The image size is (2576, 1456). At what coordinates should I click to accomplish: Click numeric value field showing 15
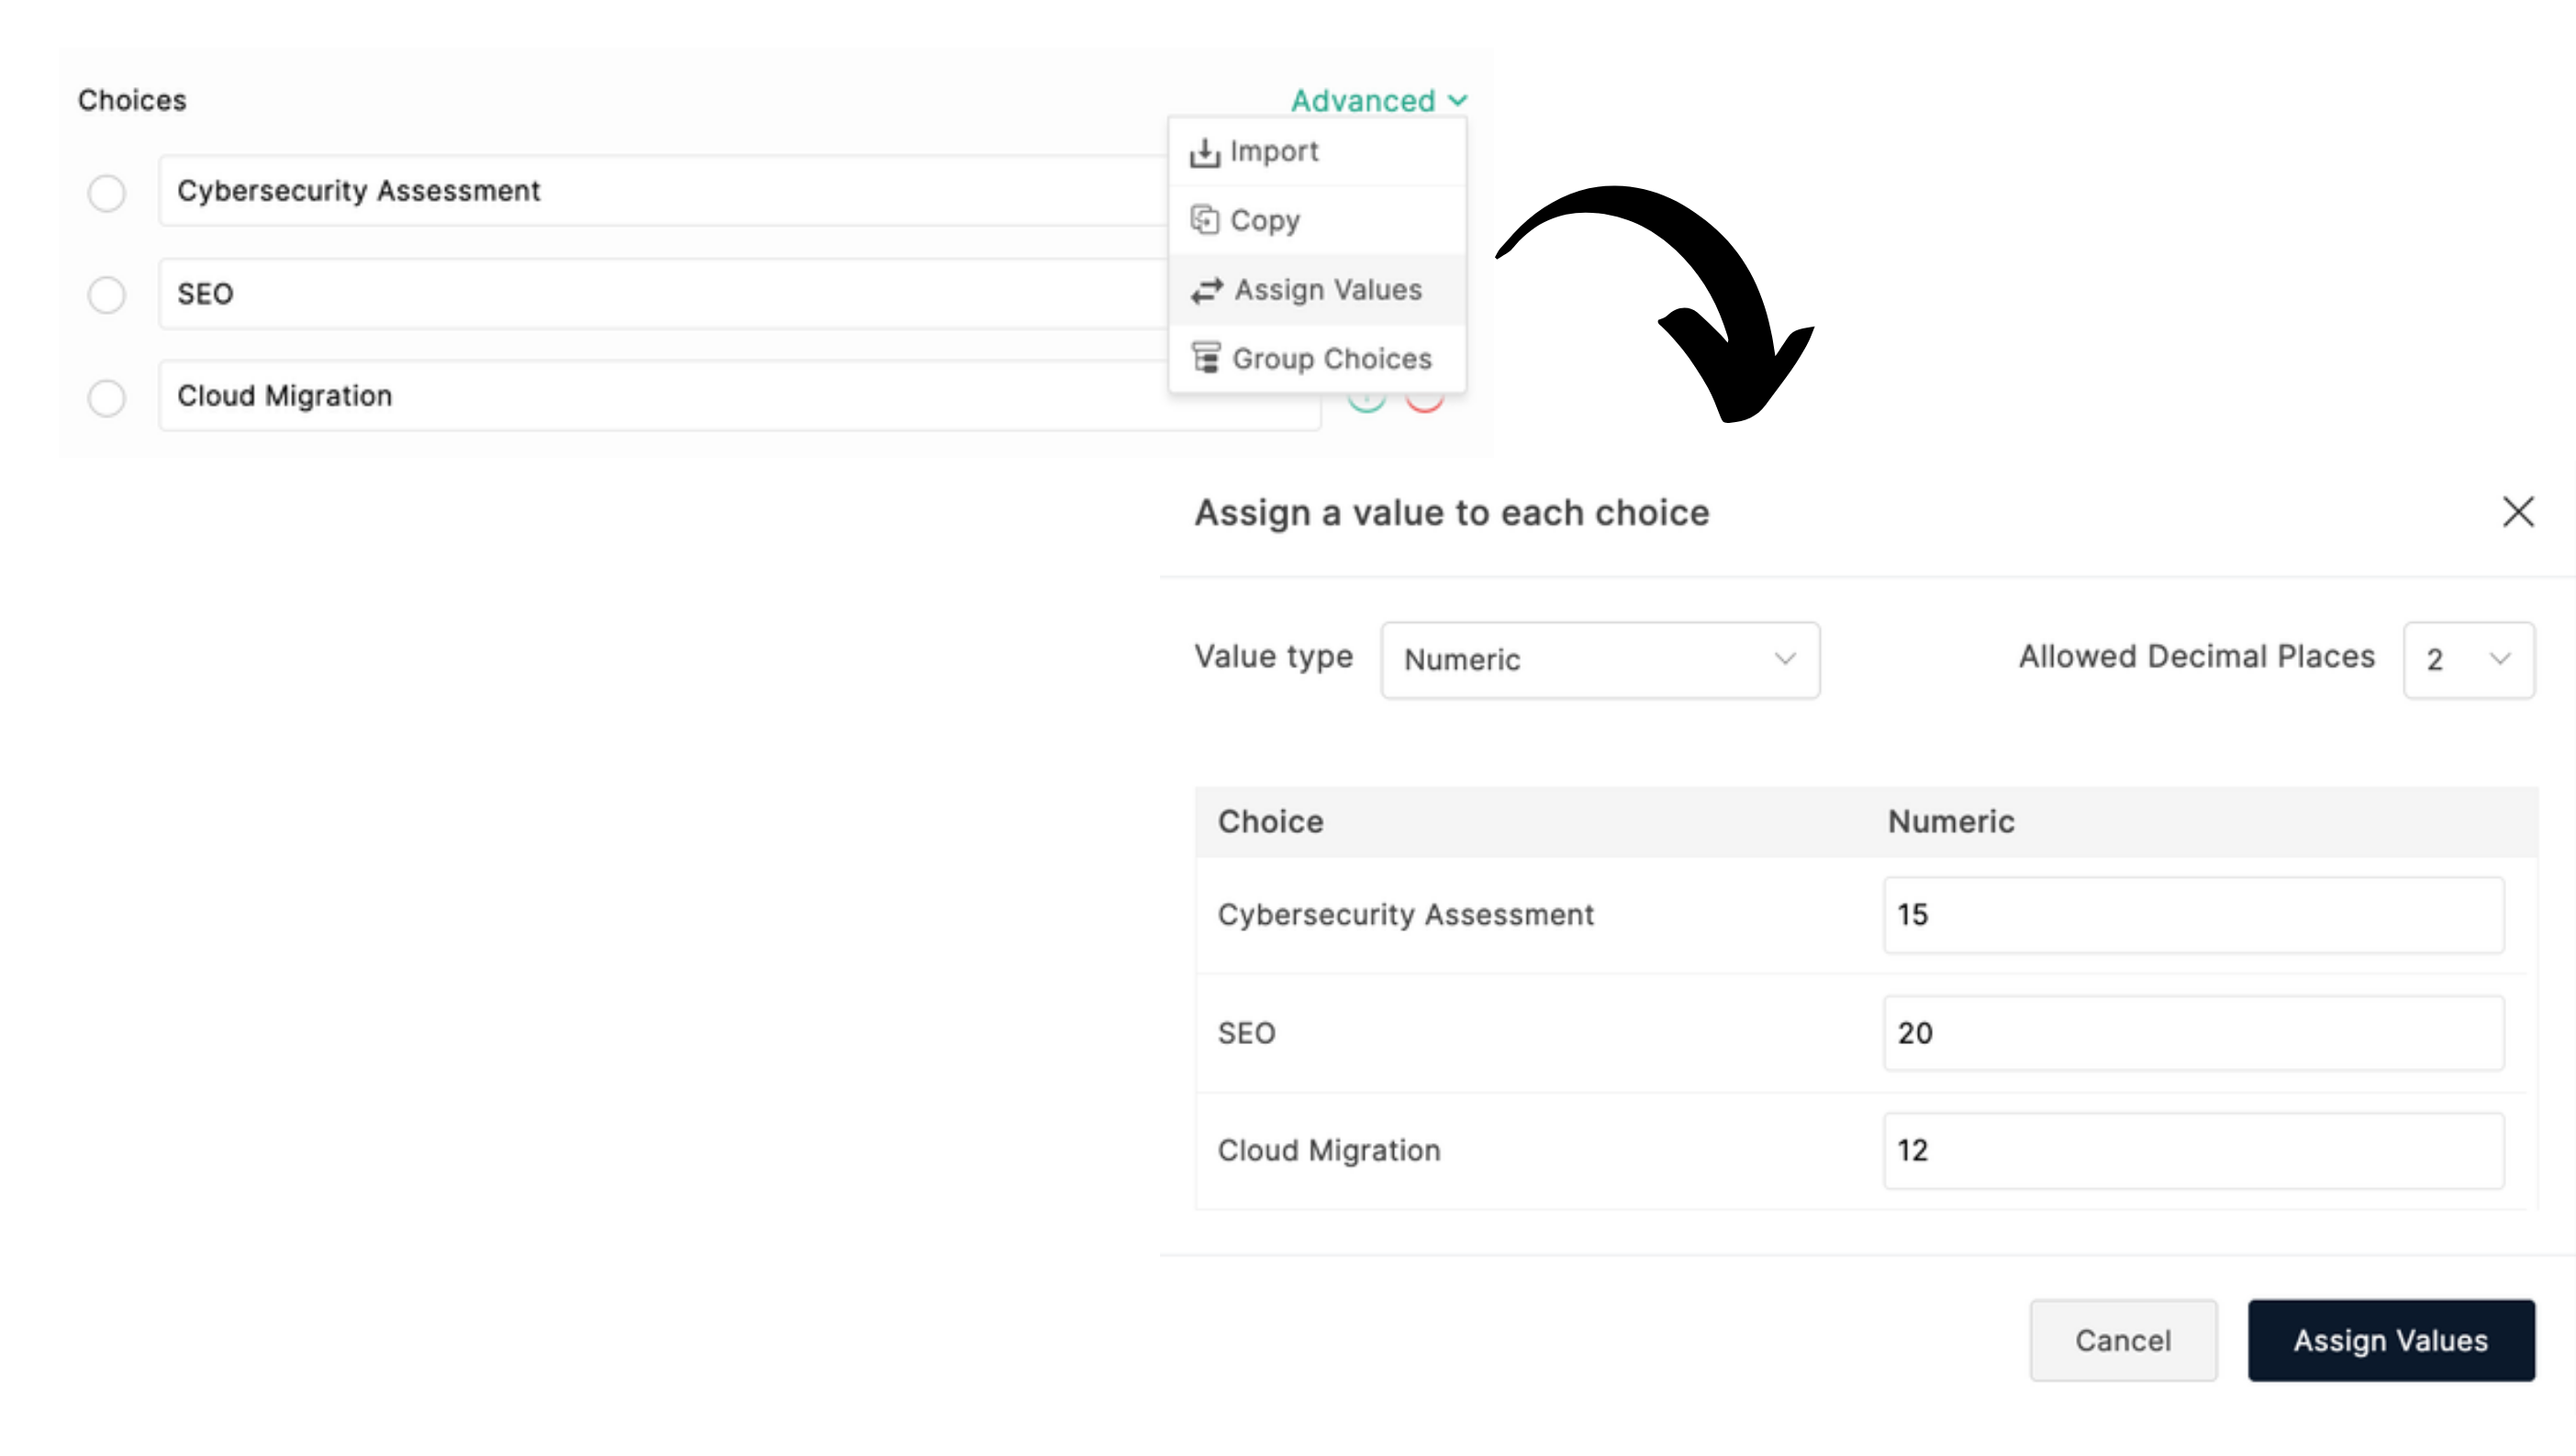[x=2194, y=915]
